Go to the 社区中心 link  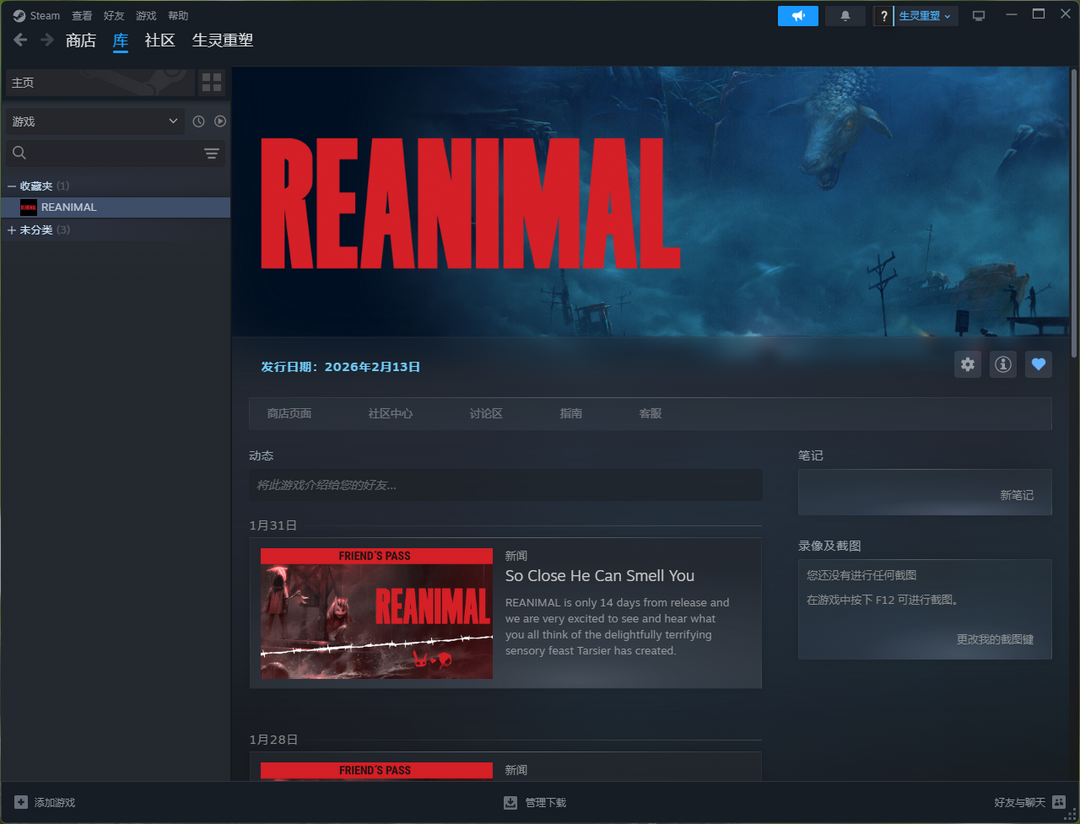pyautogui.click(x=390, y=413)
